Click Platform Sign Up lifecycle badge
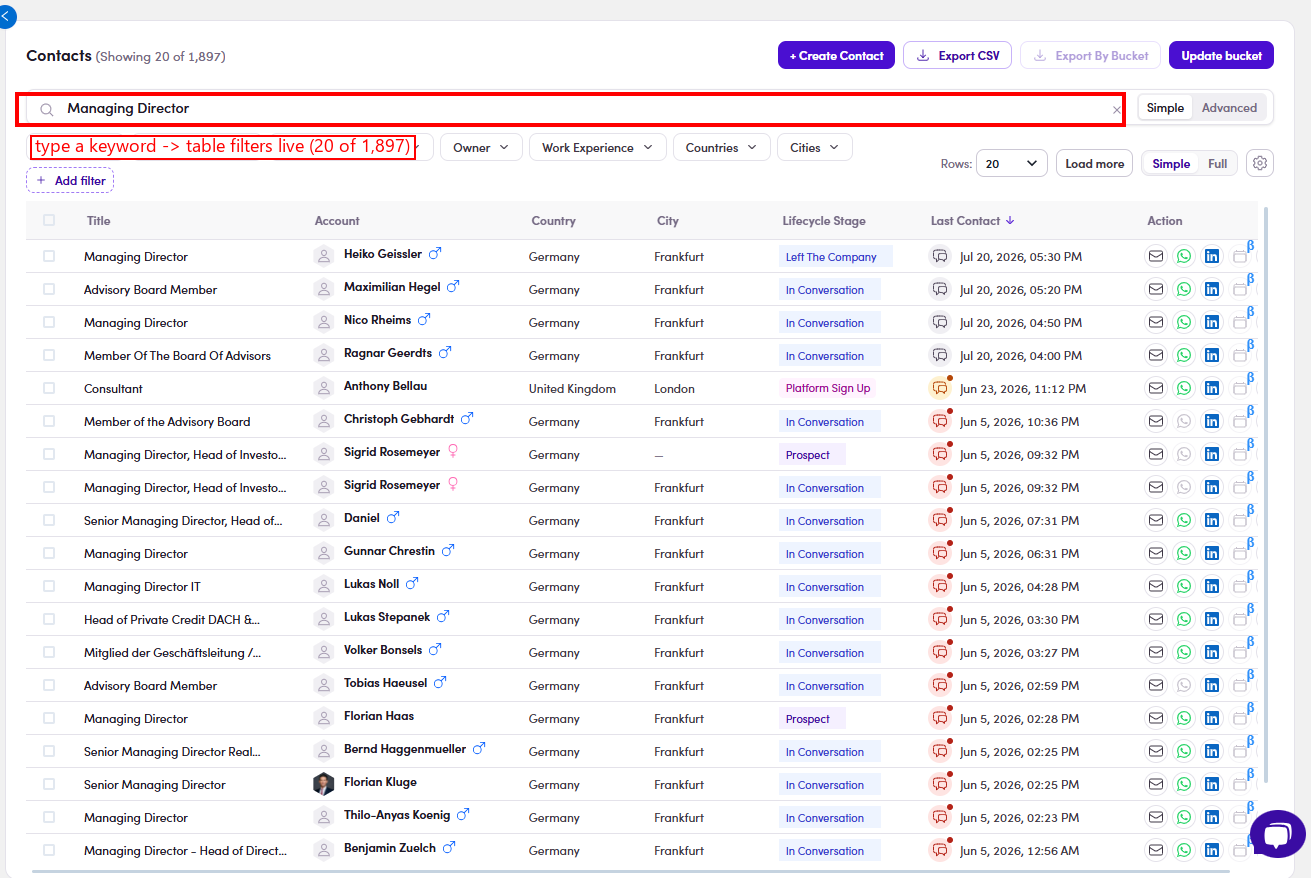 828,388
